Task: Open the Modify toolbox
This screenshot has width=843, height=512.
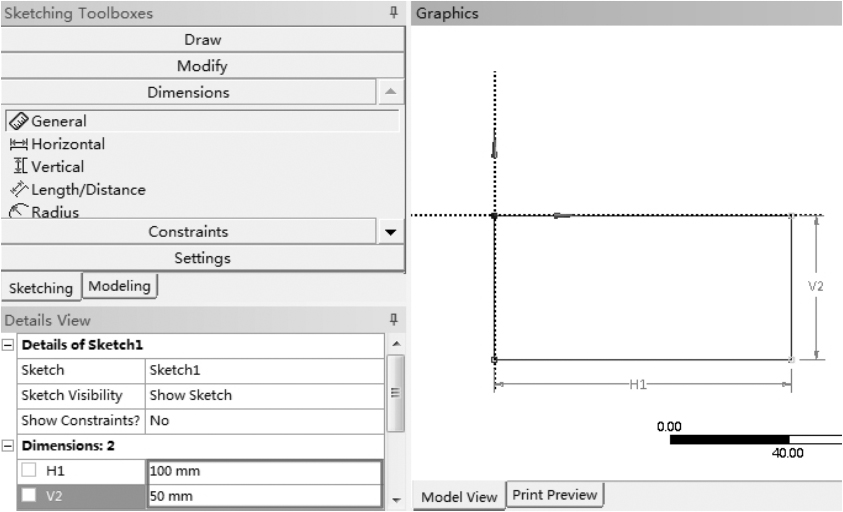Action: pos(202,66)
